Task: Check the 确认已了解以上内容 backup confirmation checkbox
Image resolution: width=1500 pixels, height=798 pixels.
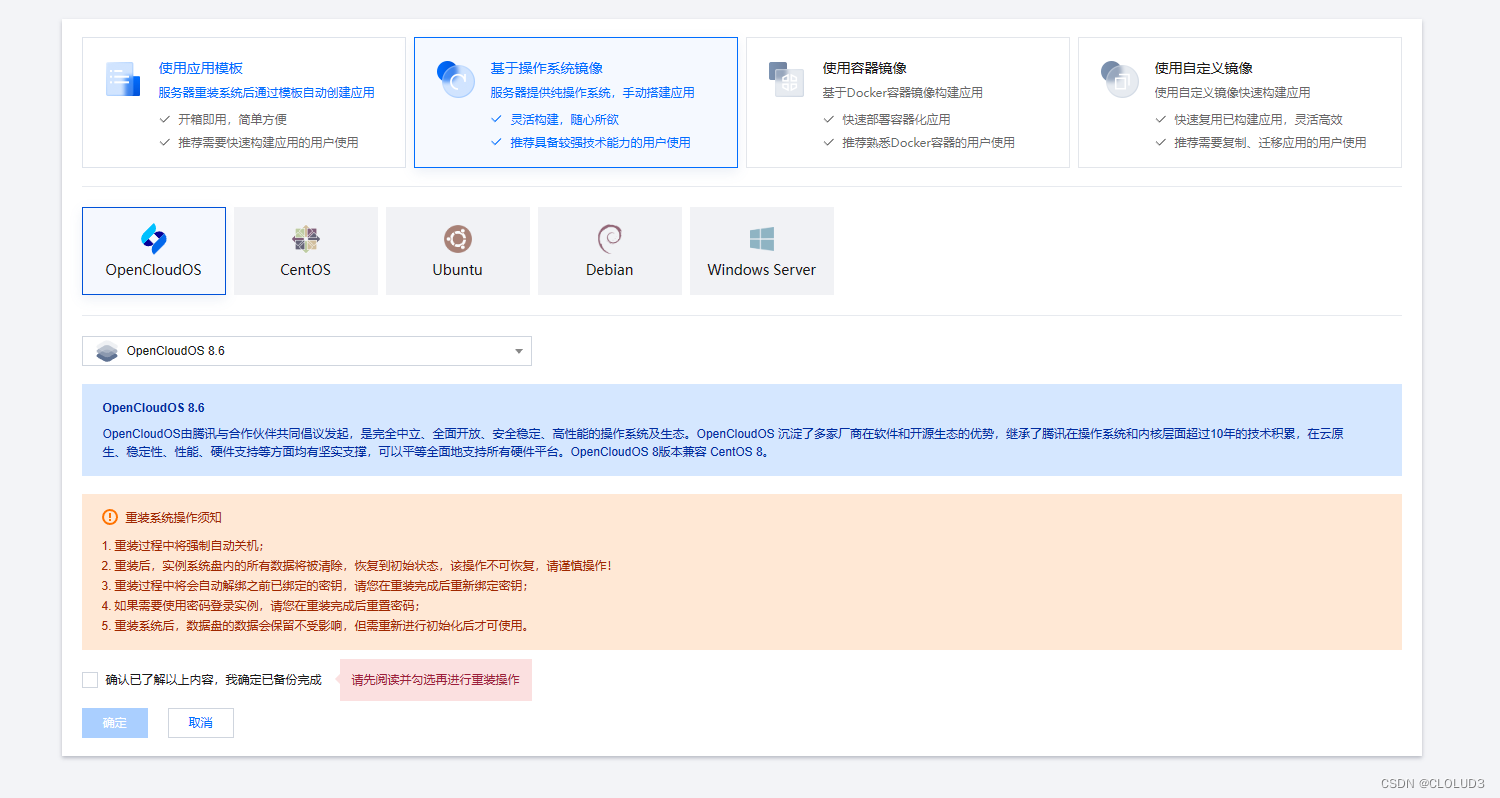Action: [x=90, y=680]
